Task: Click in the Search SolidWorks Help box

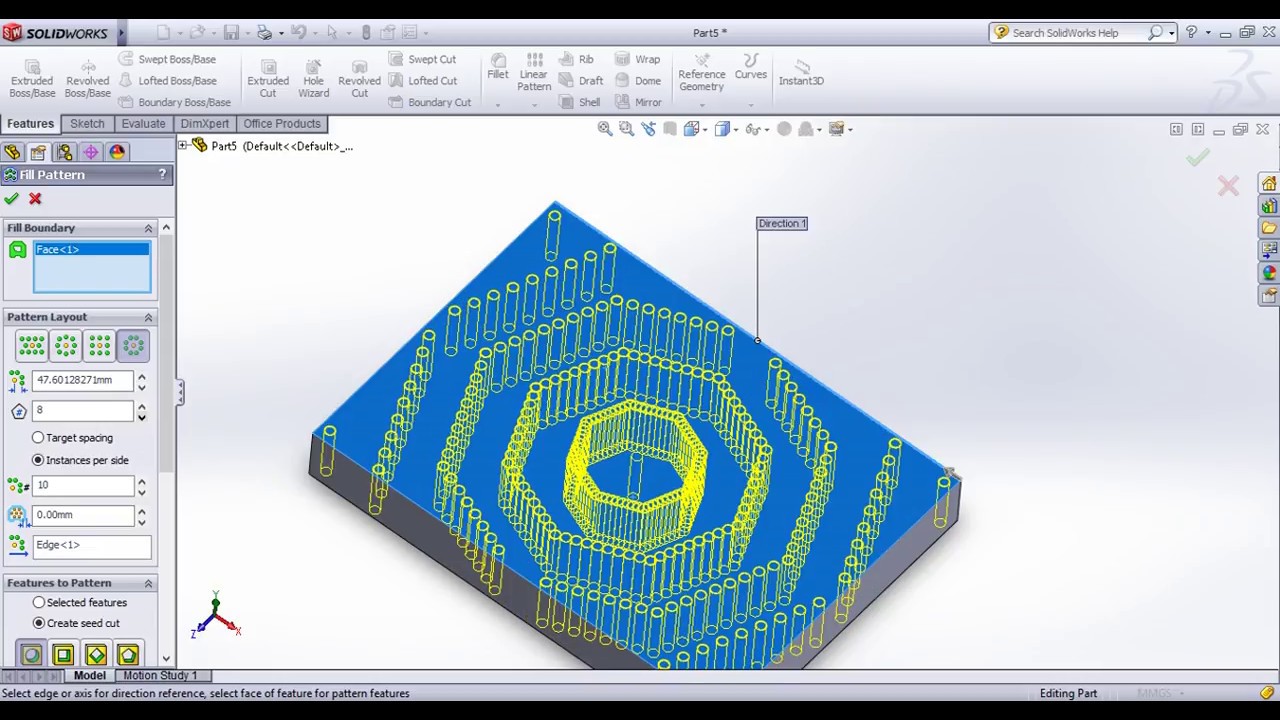Action: [1078, 33]
